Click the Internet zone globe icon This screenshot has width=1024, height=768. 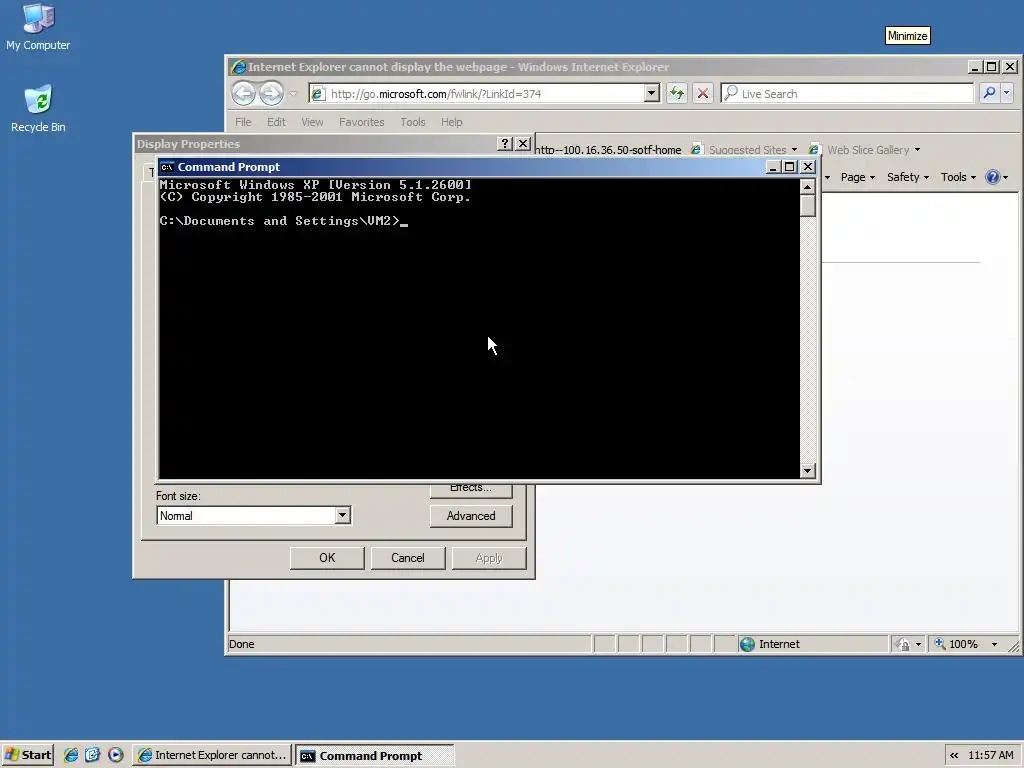tap(747, 644)
